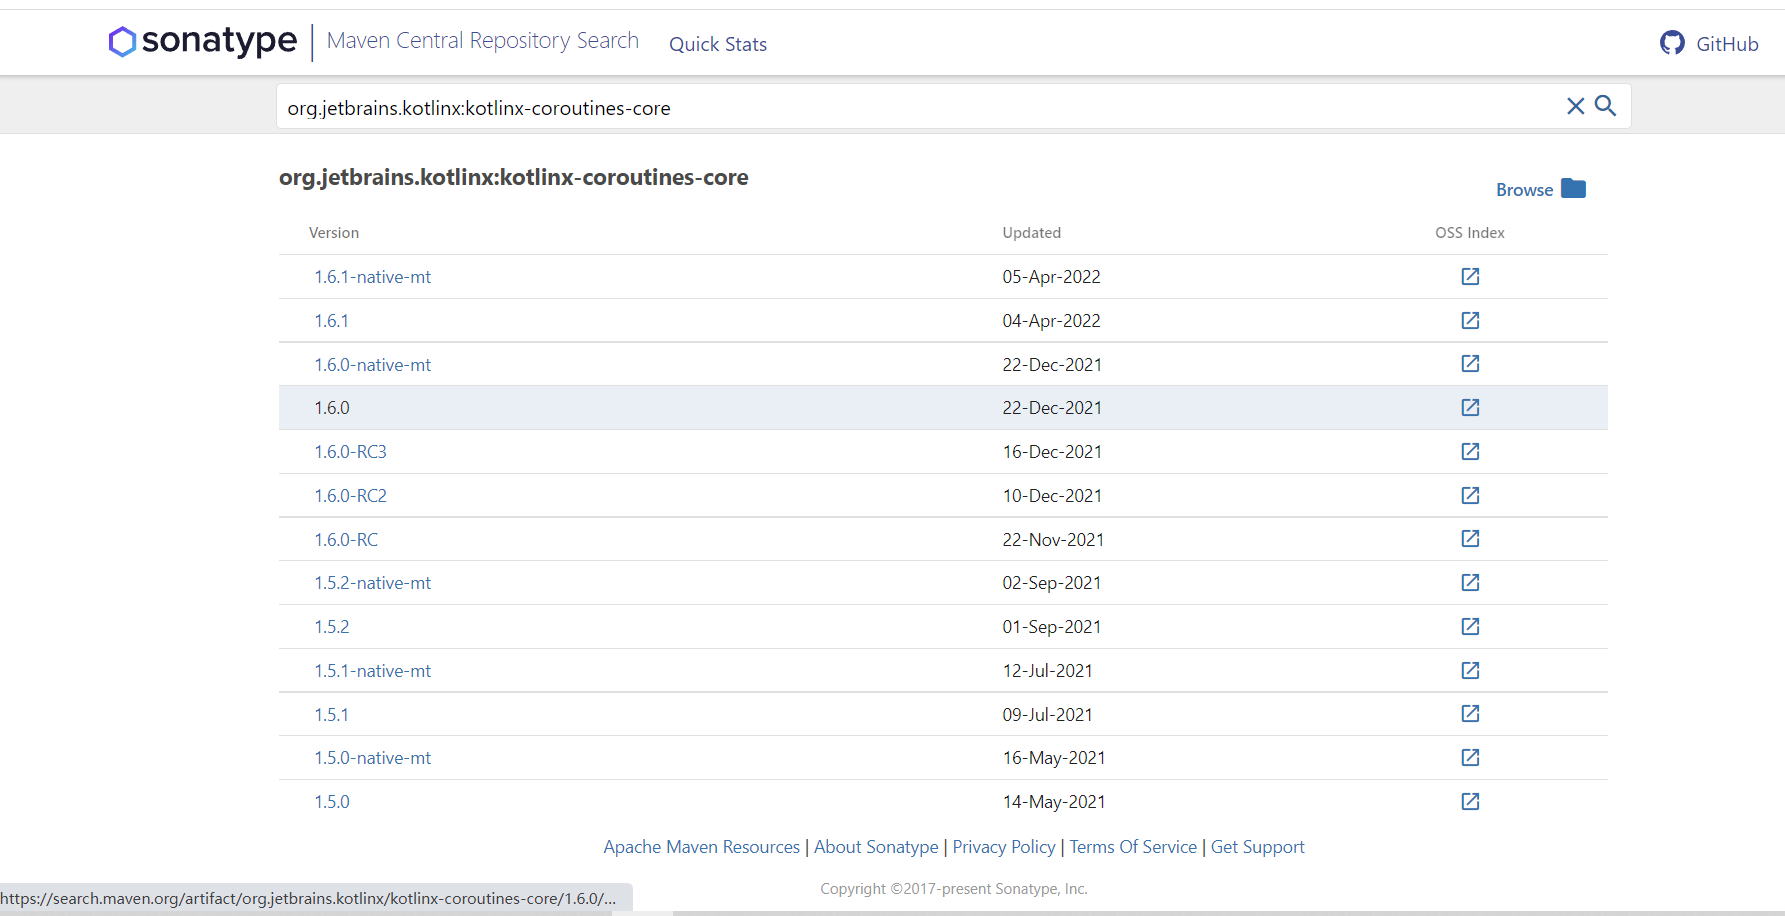
Task: Open version 1.5.2 link
Action: click(332, 627)
